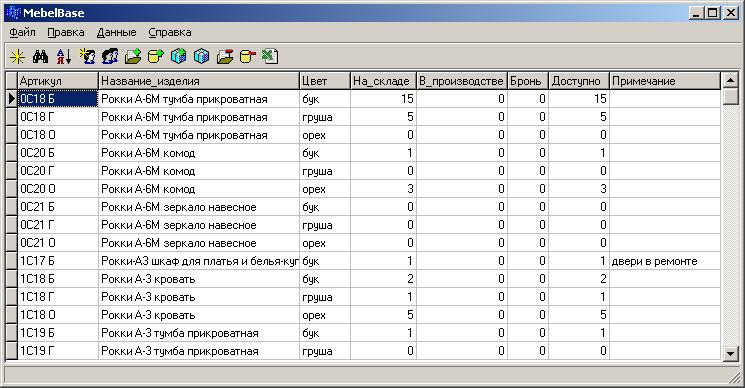Viewport: 745px width, 388px height.
Task: Maximize the MebelBase window
Action: pos(713,13)
